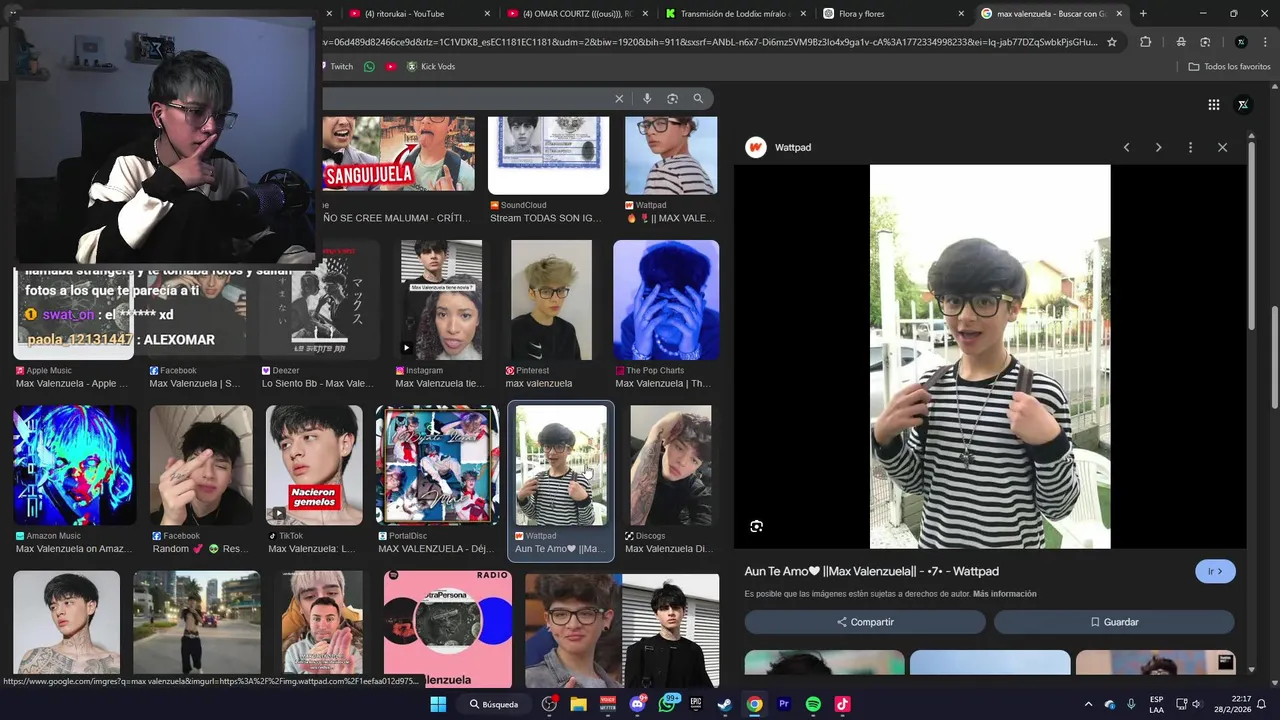Open WhatsApp from the taskbar

[667, 704]
